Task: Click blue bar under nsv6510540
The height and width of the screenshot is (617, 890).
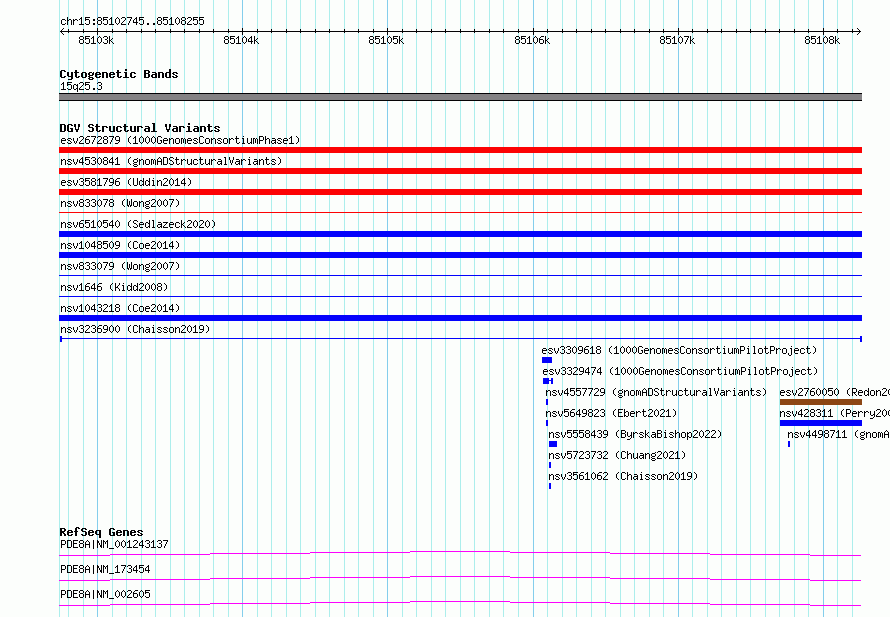Action: click(x=460, y=234)
